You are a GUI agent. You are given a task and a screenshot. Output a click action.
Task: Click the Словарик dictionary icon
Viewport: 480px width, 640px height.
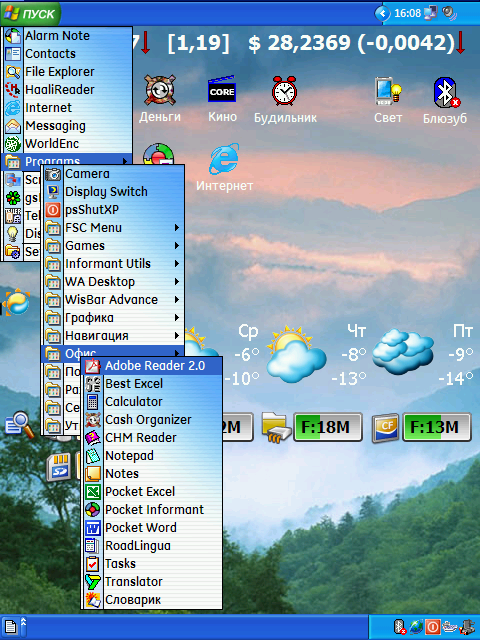[93, 599]
